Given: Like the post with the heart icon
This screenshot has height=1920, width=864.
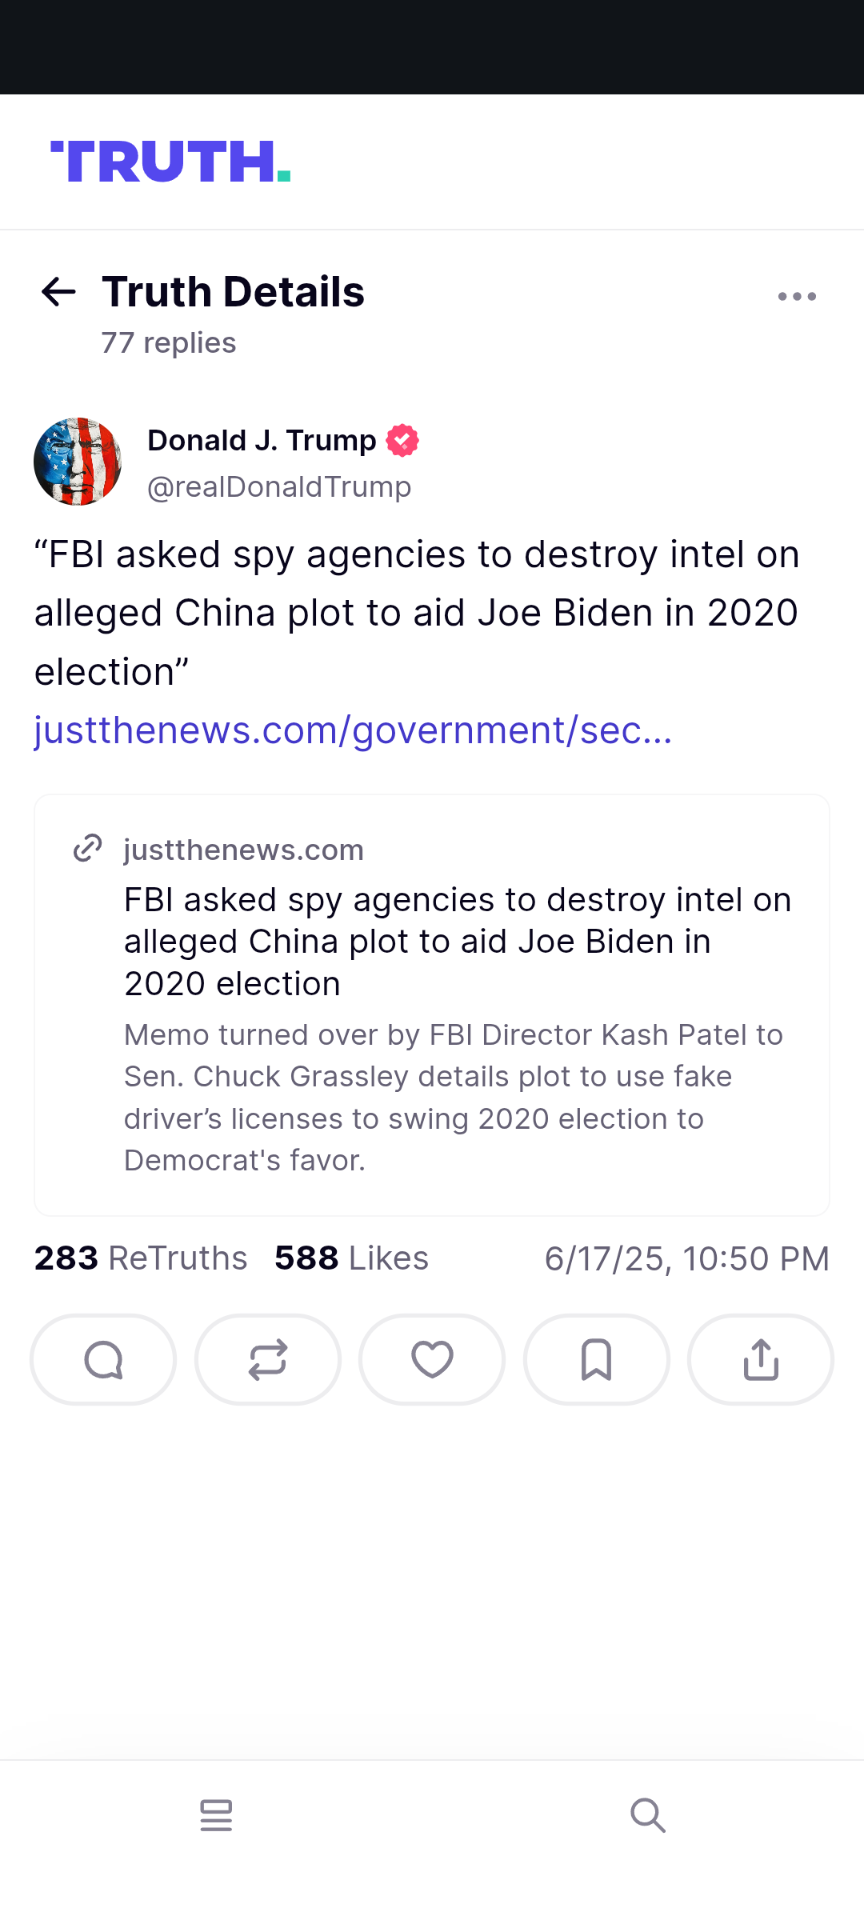Looking at the screenshot, I should pyautogui.click(x=432, y=1360).
